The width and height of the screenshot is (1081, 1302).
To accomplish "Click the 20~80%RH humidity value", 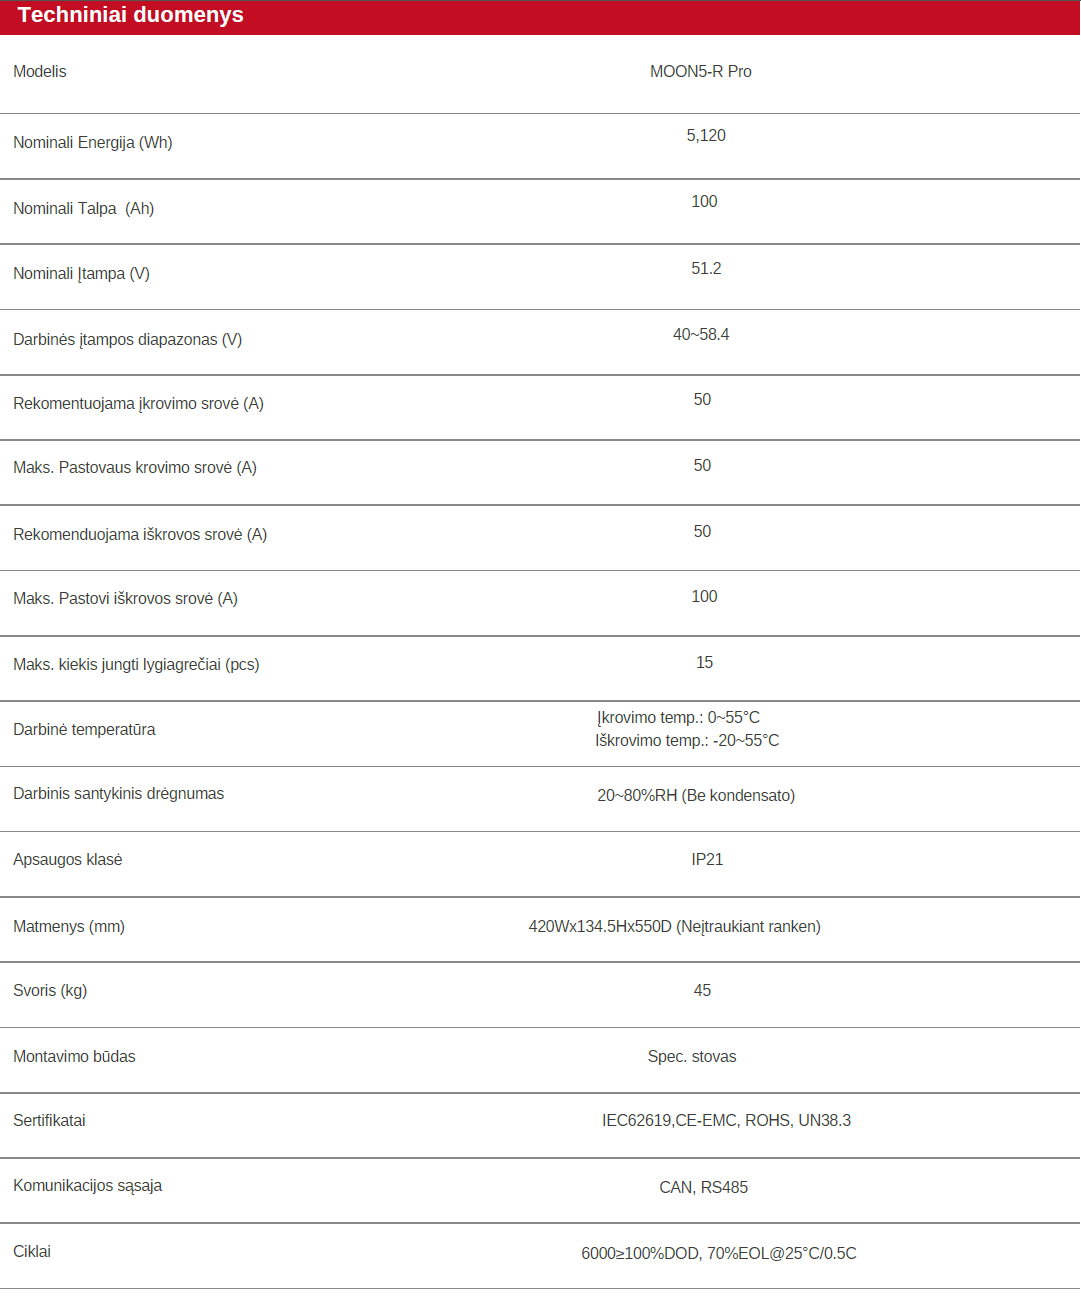I will (x=696, y=796).
